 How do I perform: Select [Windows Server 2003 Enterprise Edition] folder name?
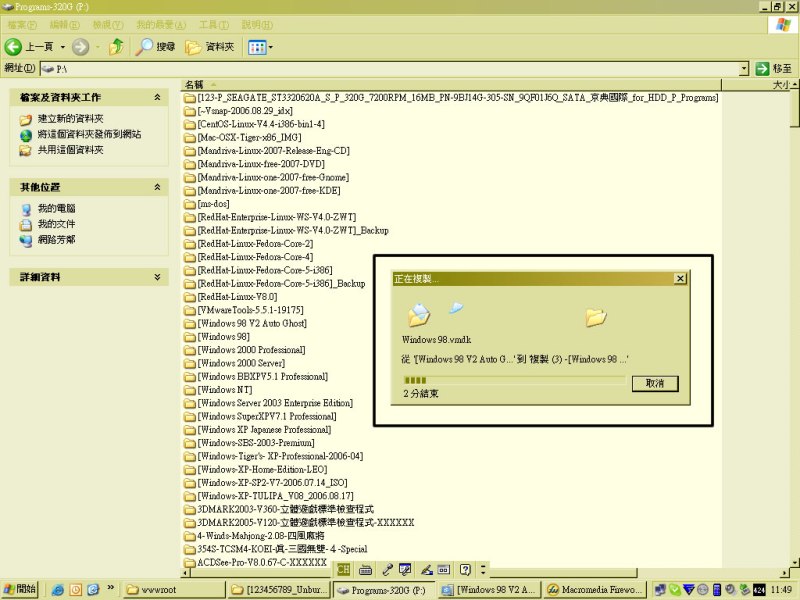click(275, 403)
